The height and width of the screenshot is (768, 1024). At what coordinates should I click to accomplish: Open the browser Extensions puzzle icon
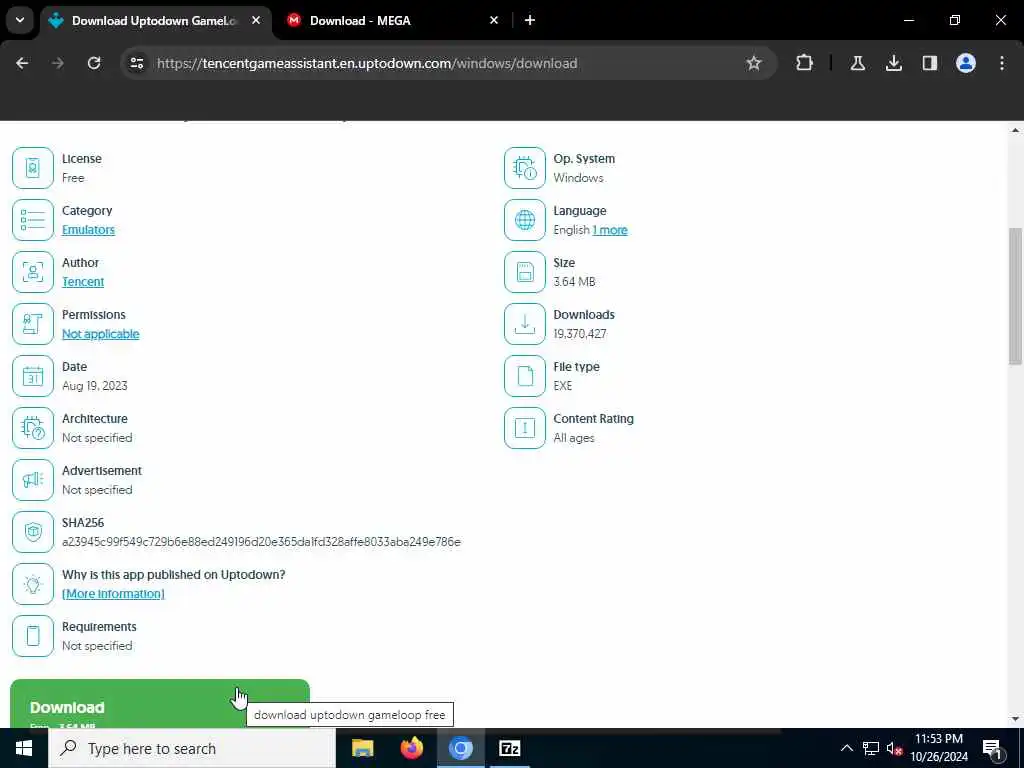805,63
